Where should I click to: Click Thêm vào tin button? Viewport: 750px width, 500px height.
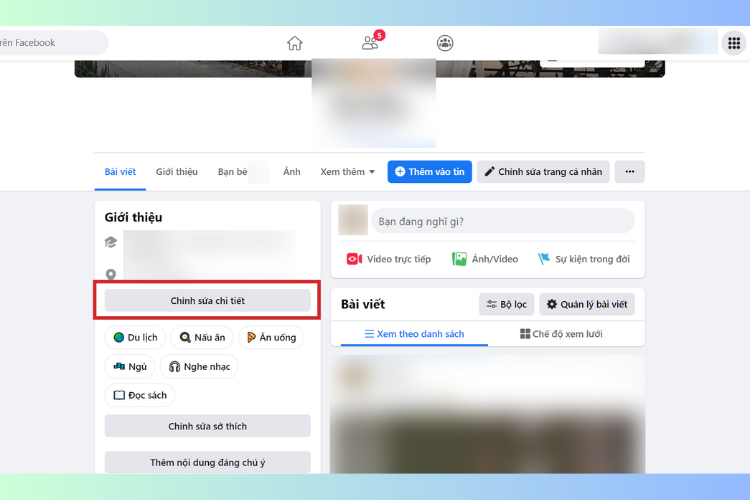point(430,172)
